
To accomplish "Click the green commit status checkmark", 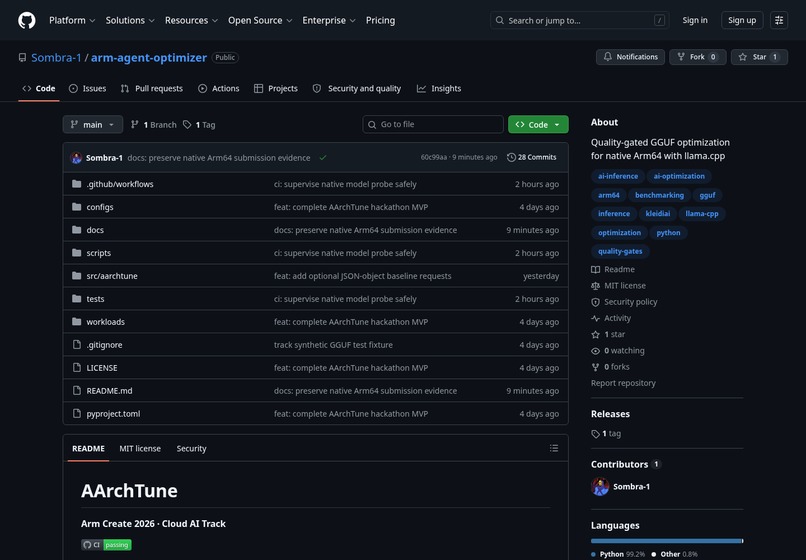I will [x=323, y=158].
